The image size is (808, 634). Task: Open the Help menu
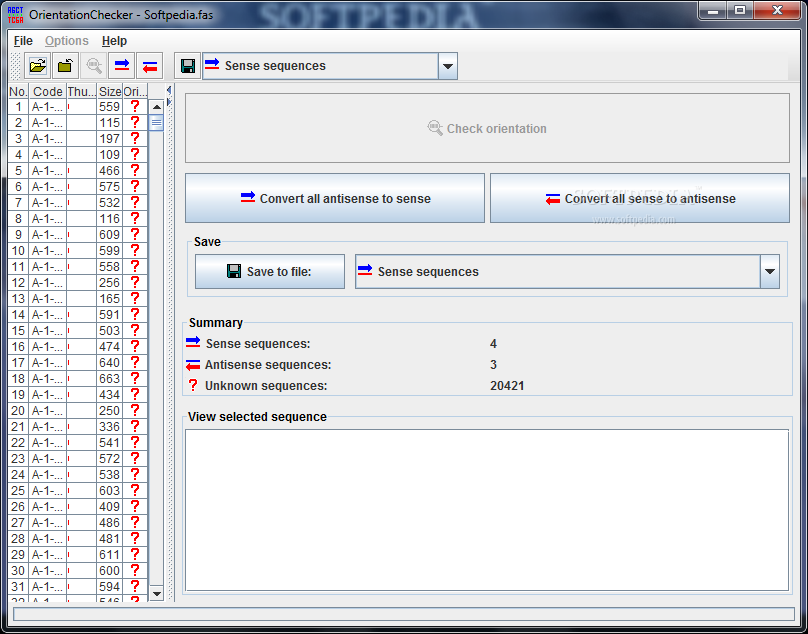(114, 41)
